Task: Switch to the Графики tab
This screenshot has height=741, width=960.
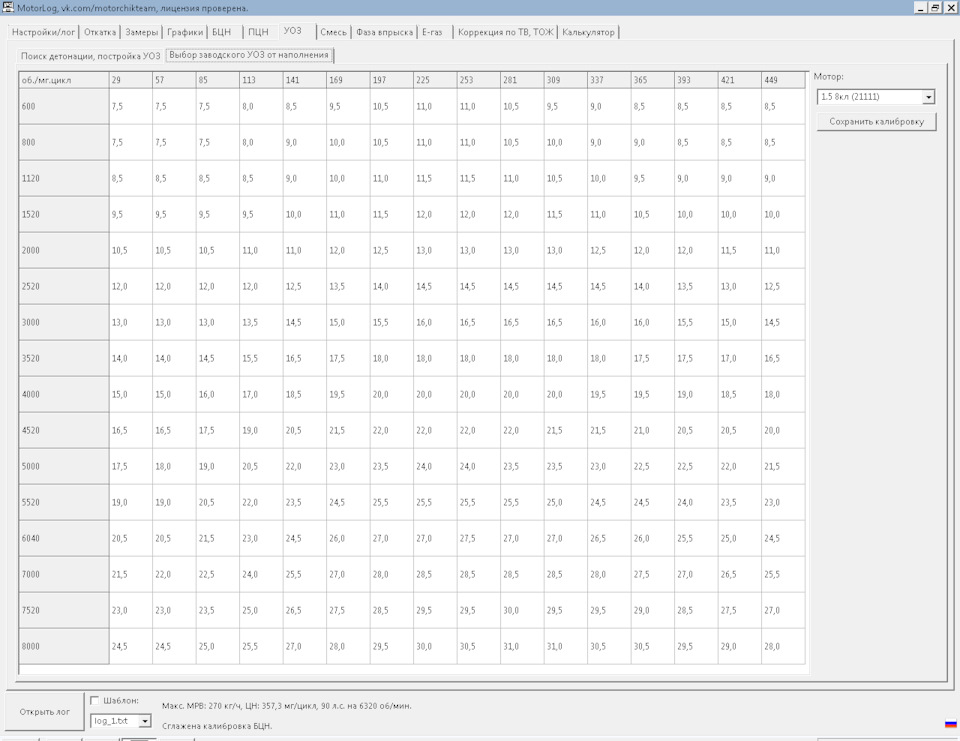Action: tap(185, 32)
